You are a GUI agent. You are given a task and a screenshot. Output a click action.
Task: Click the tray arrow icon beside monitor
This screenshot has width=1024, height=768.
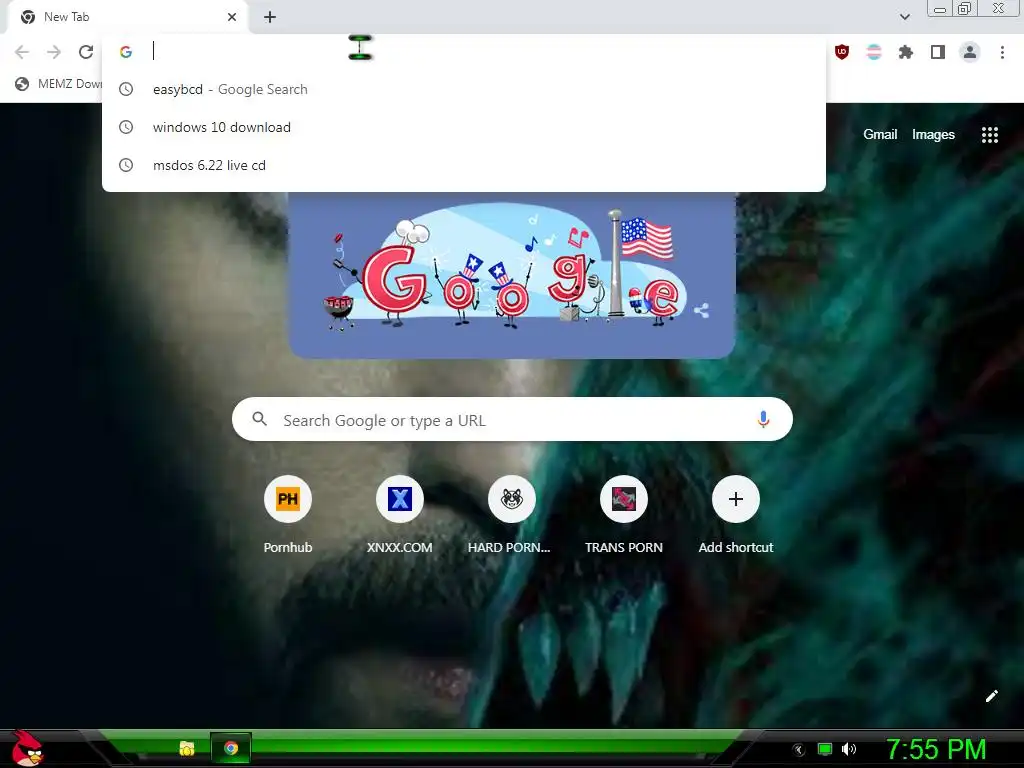point(798,750)
